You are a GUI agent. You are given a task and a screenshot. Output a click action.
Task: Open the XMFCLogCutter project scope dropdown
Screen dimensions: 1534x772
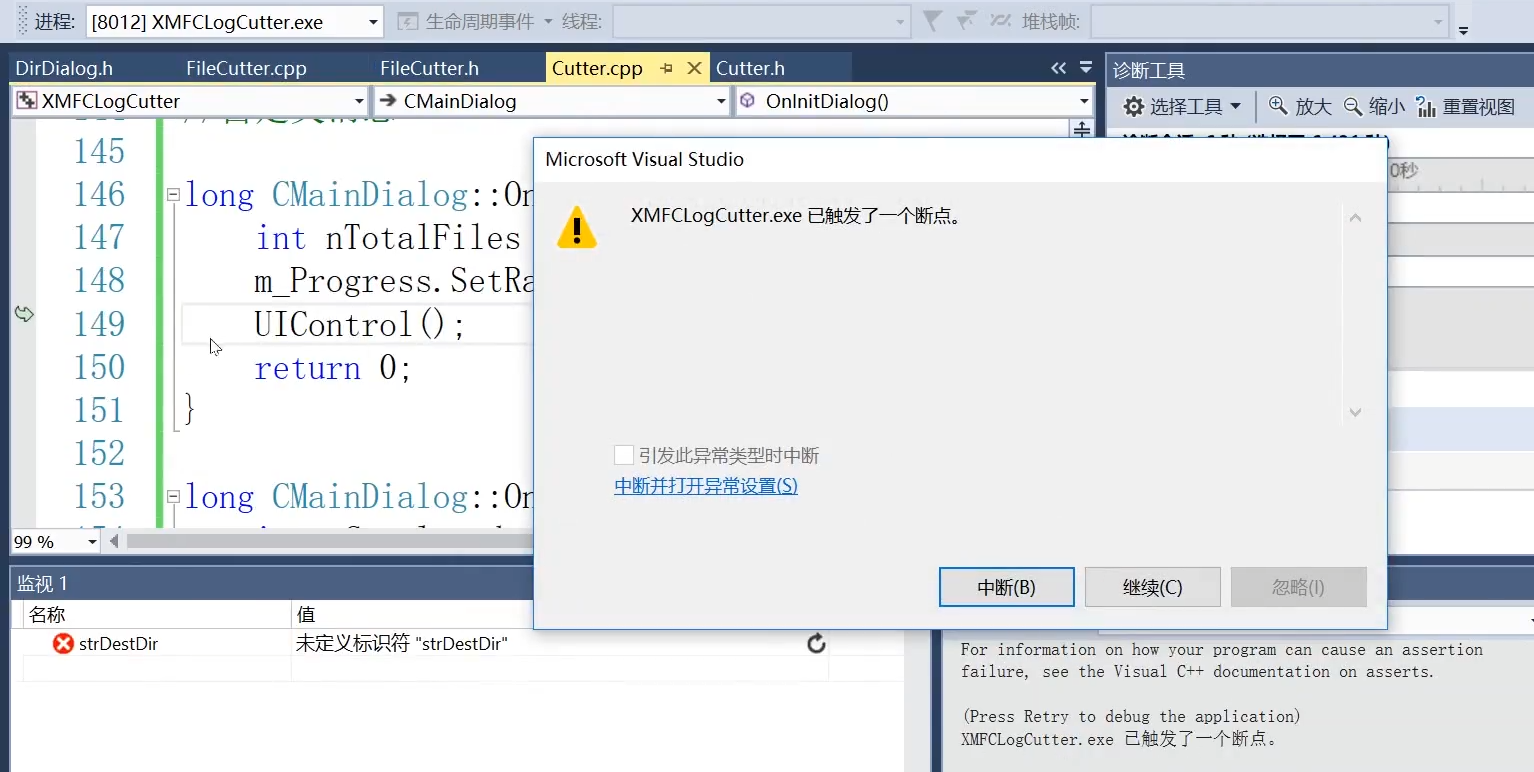click(190, 101)
